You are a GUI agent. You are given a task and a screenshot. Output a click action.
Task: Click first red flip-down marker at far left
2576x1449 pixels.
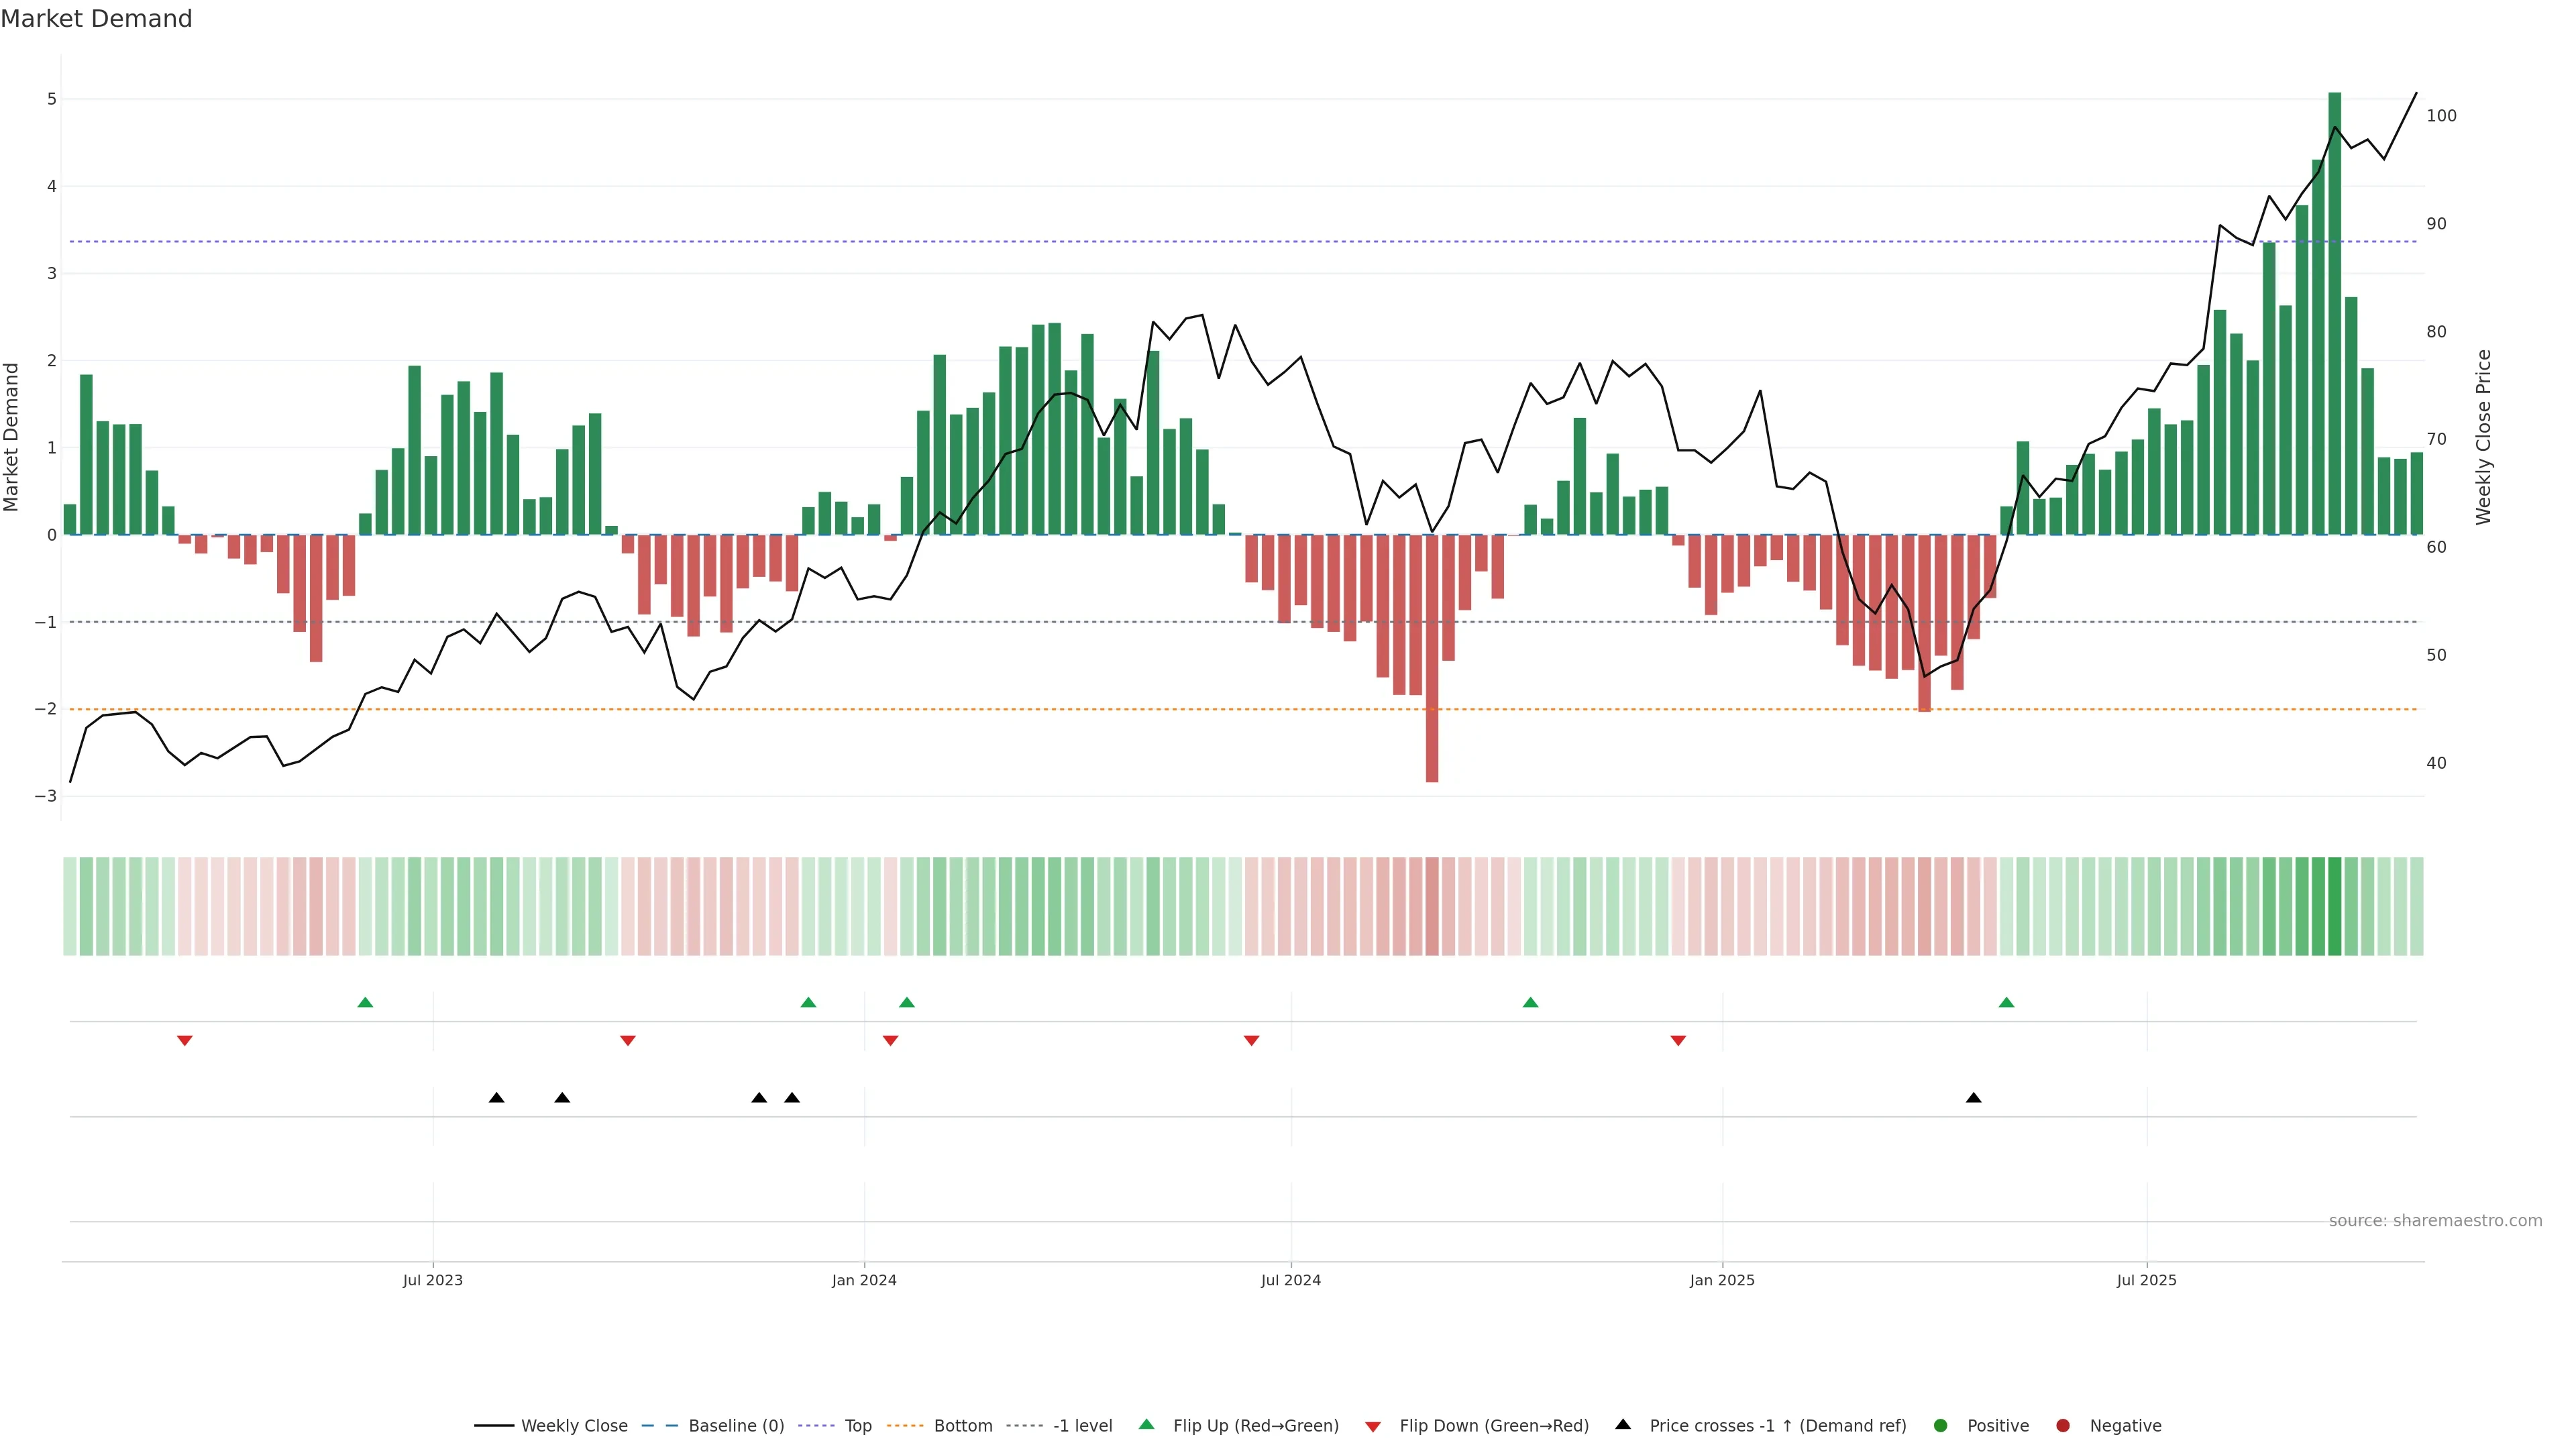184,1041
